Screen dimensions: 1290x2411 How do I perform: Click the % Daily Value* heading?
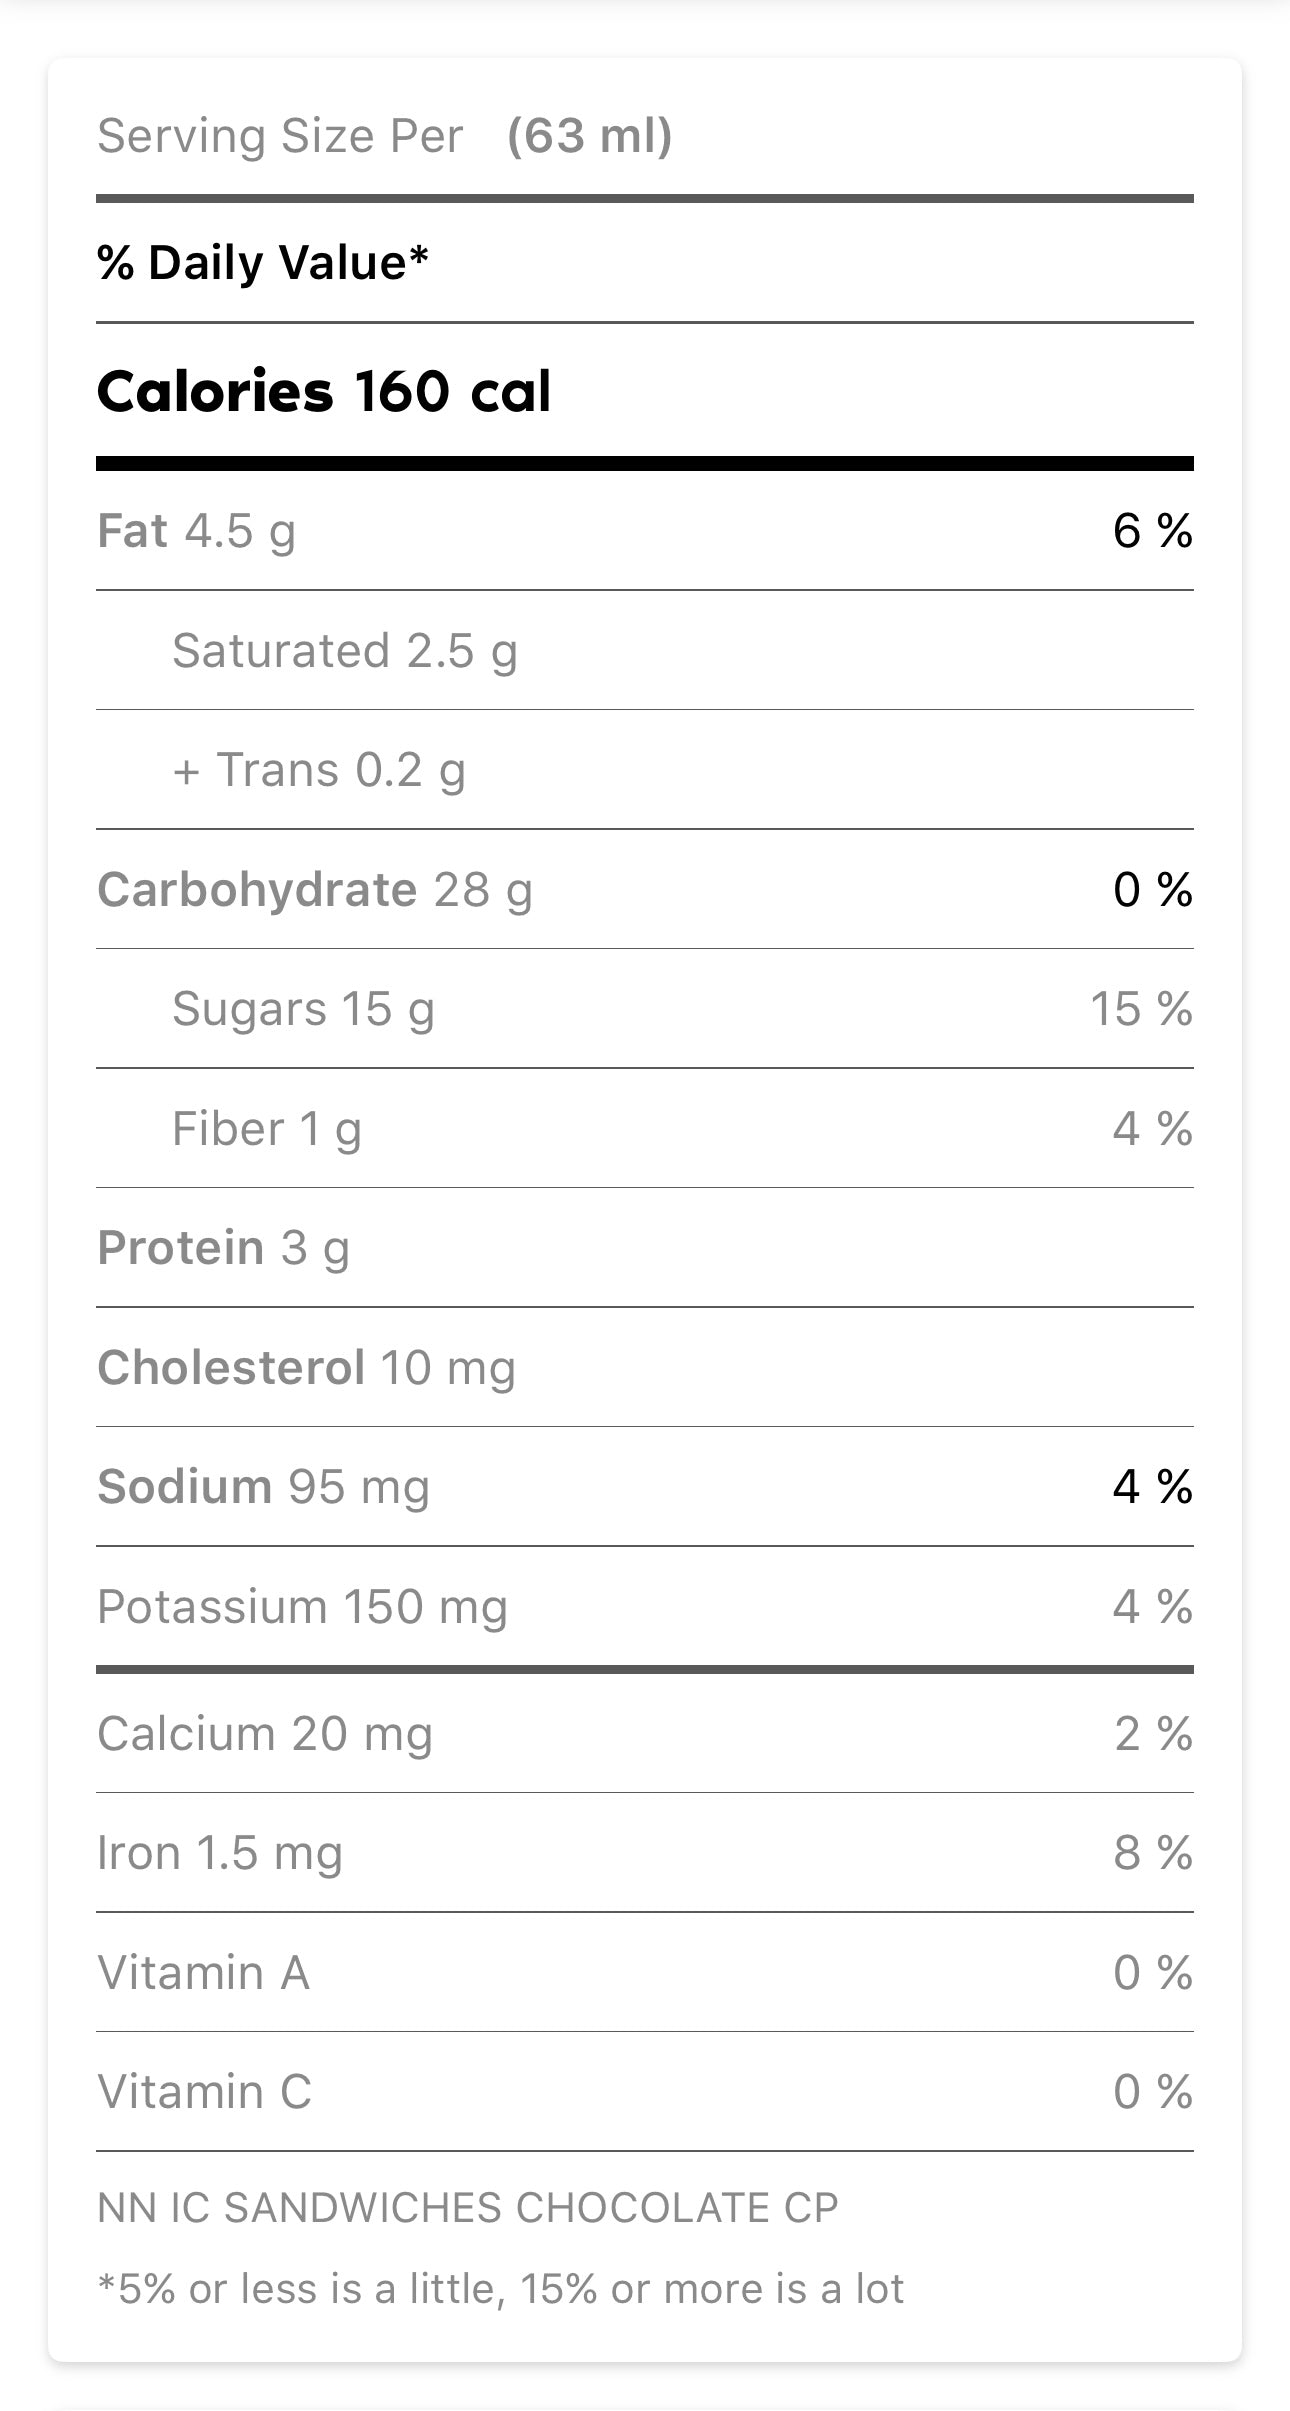click(263, 263)
